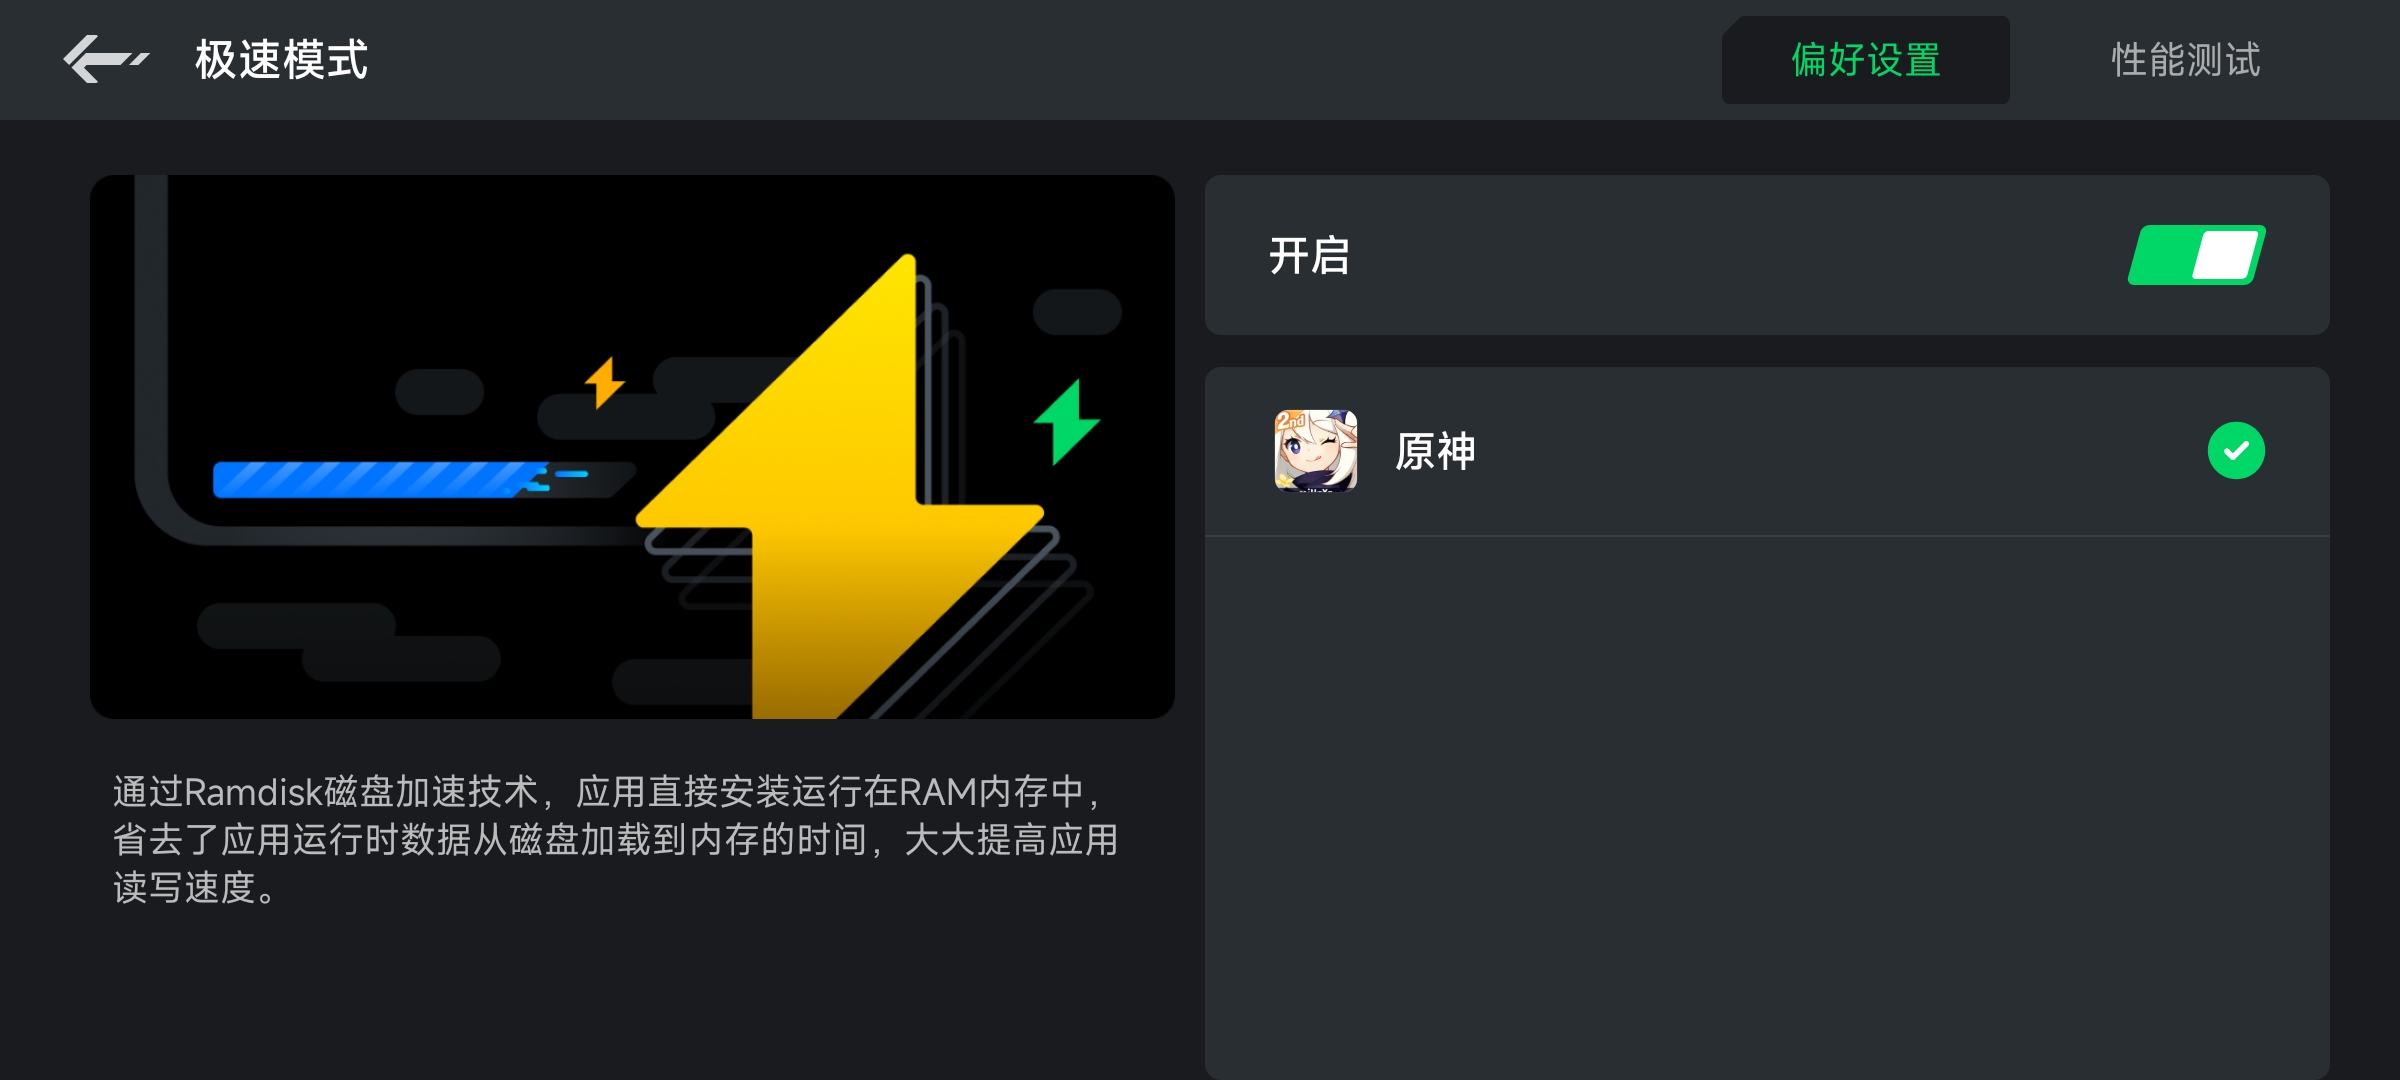Tap the 开启 label text

coord(1309,256)
